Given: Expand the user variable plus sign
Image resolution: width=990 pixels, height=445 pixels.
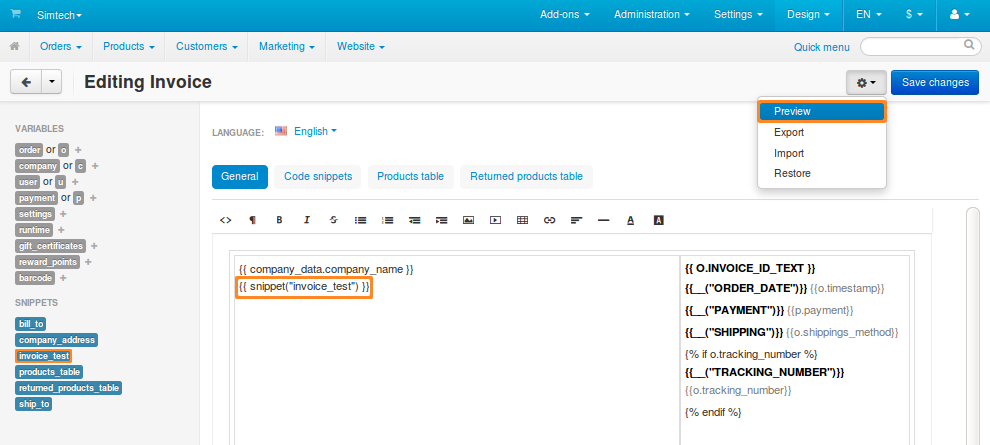Looking at the screenshot, I should coord(75,182).
